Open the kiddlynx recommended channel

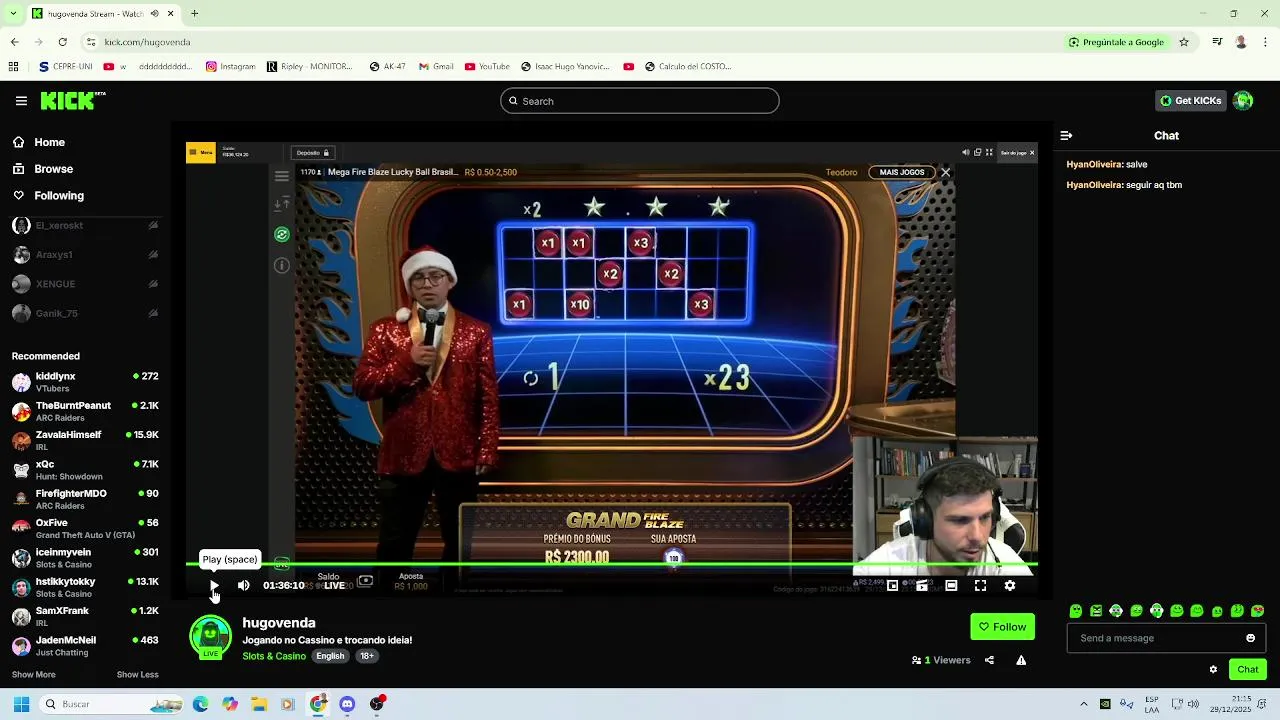85,382
